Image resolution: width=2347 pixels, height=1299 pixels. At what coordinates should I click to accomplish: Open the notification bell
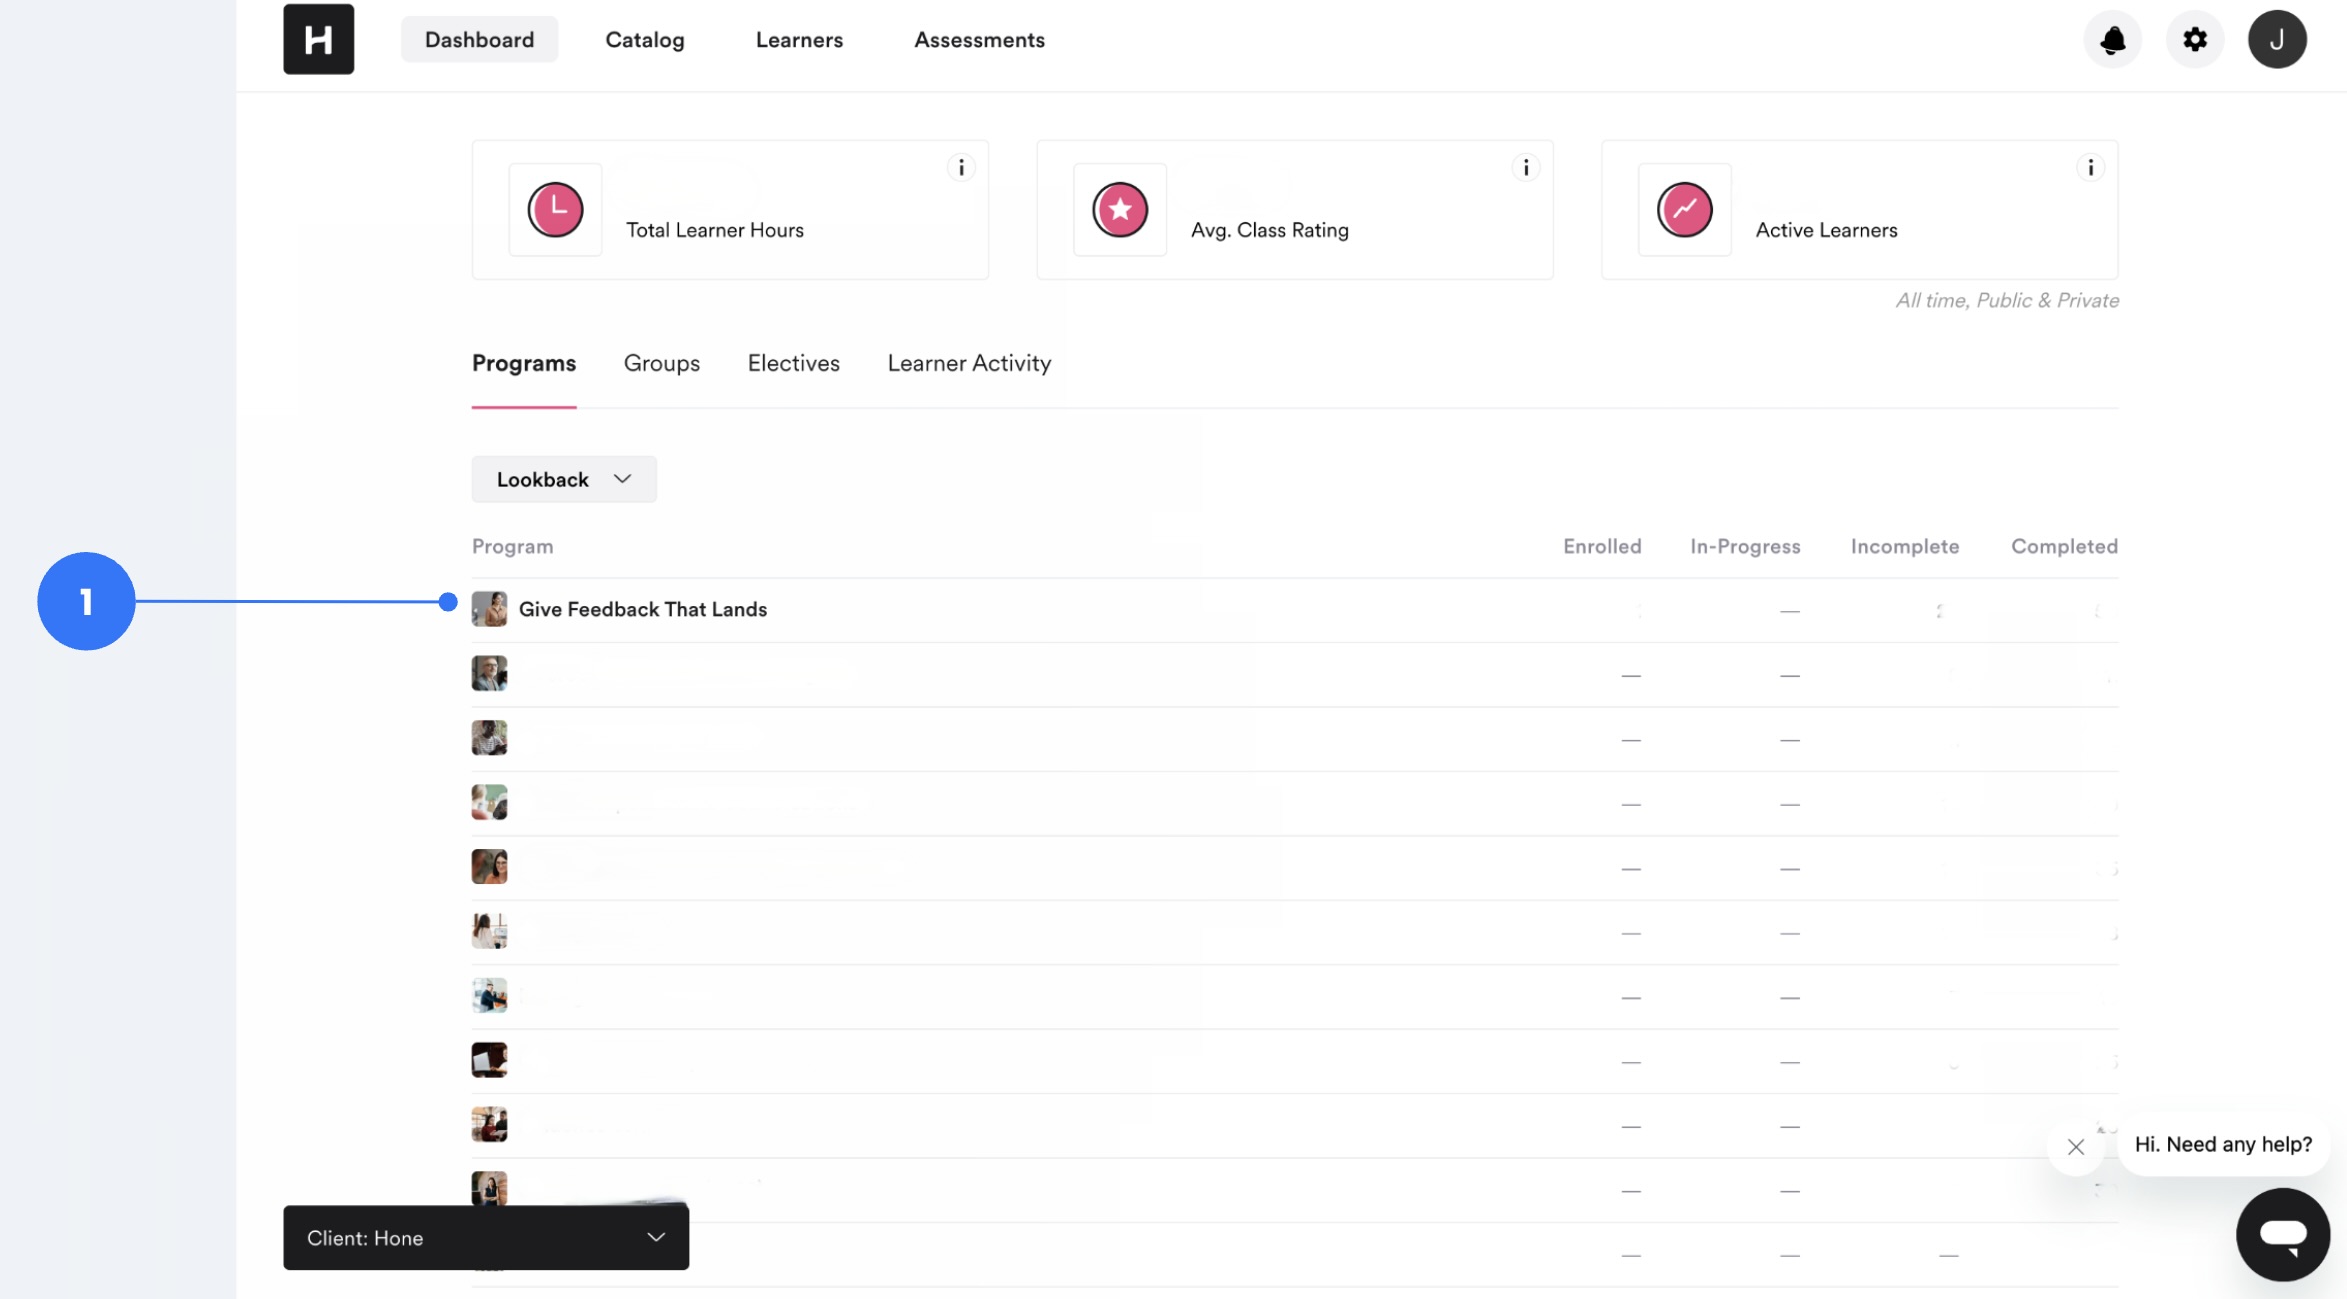point(2113,39)
